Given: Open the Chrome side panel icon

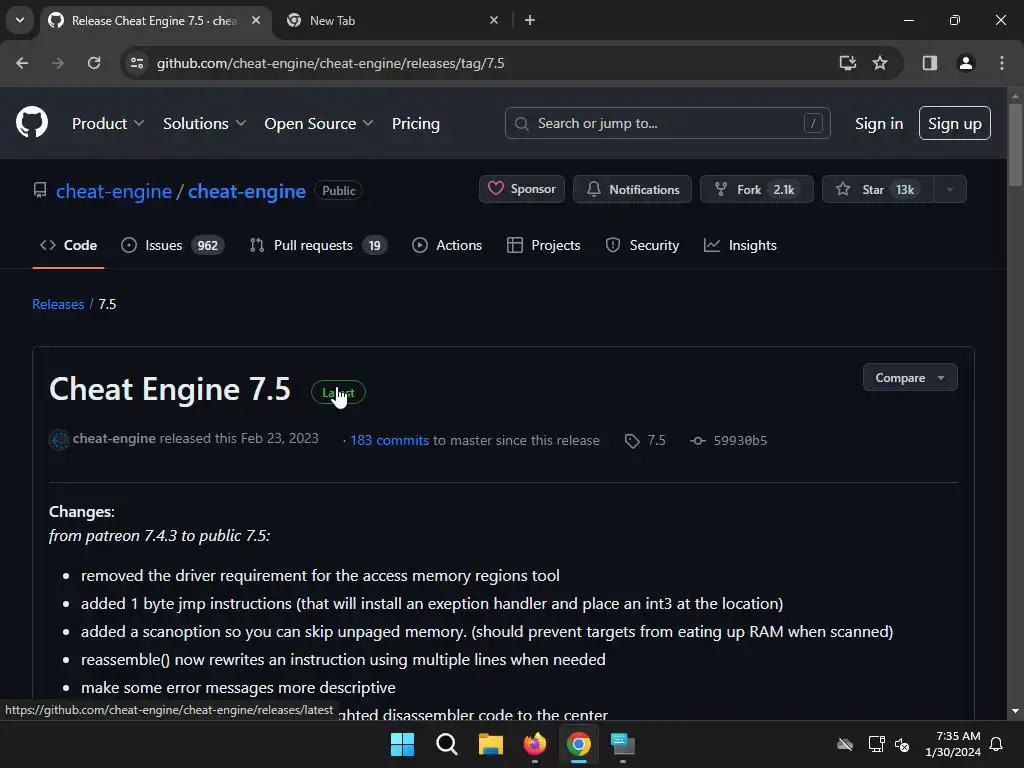Looking at the screenshot, I should point(929,63).
